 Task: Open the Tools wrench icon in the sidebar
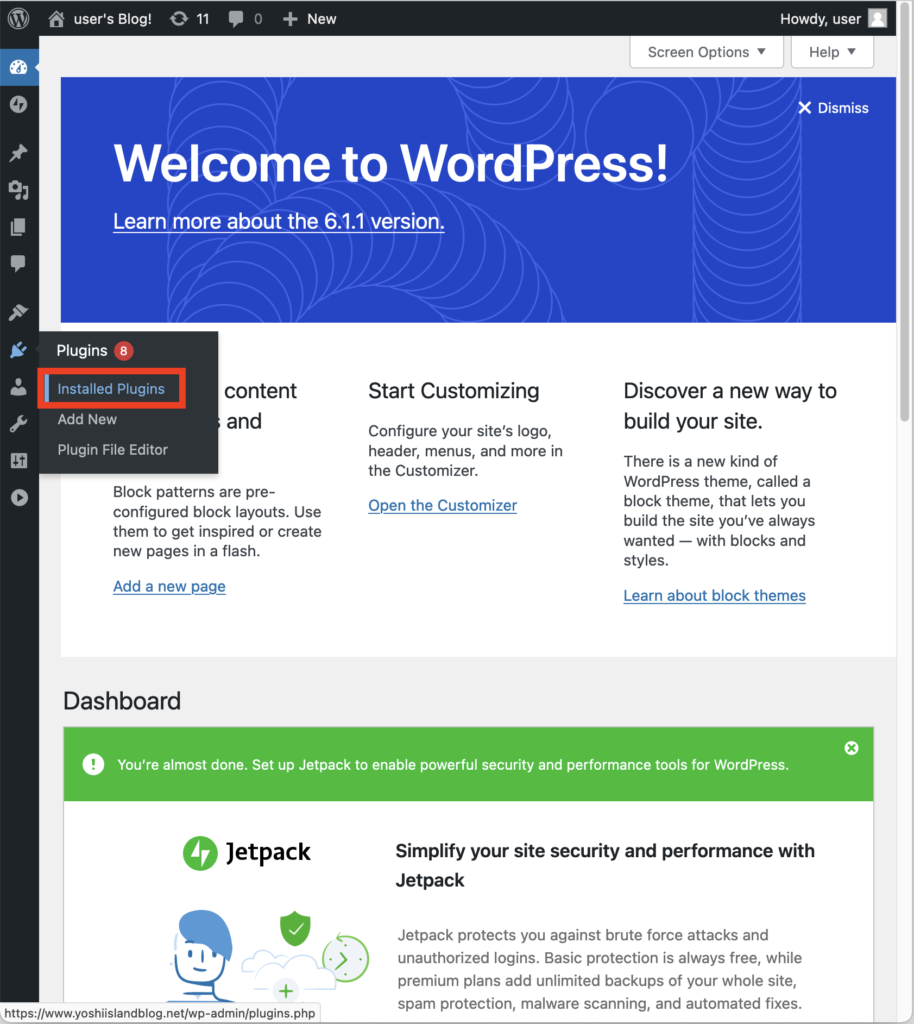tap(18, 424)
